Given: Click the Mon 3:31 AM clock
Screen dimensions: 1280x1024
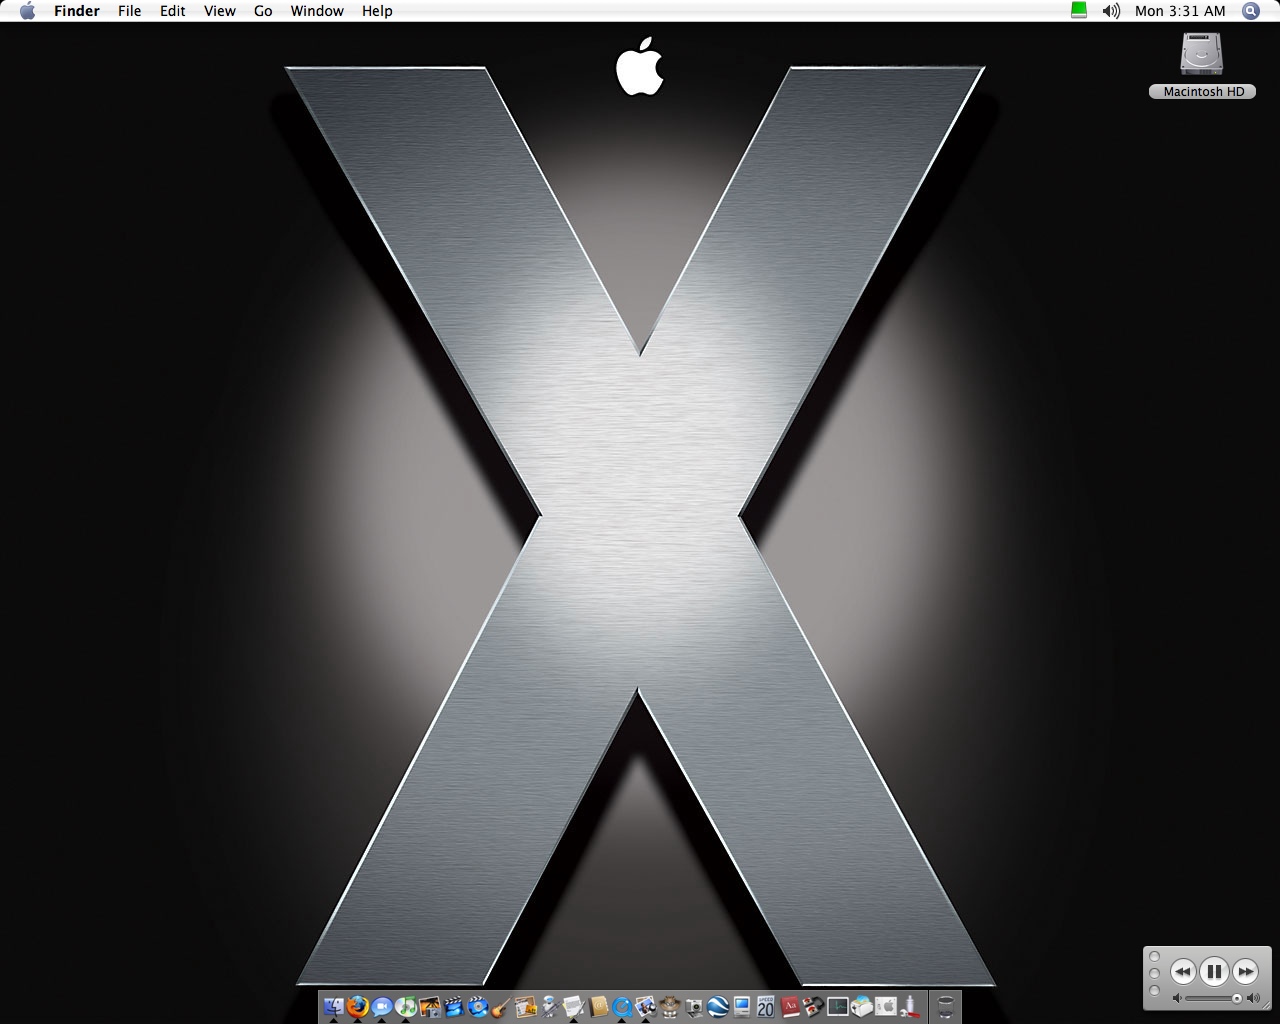Looking at the screenshot, I should pyautogui.click(x=1180, y=11).
